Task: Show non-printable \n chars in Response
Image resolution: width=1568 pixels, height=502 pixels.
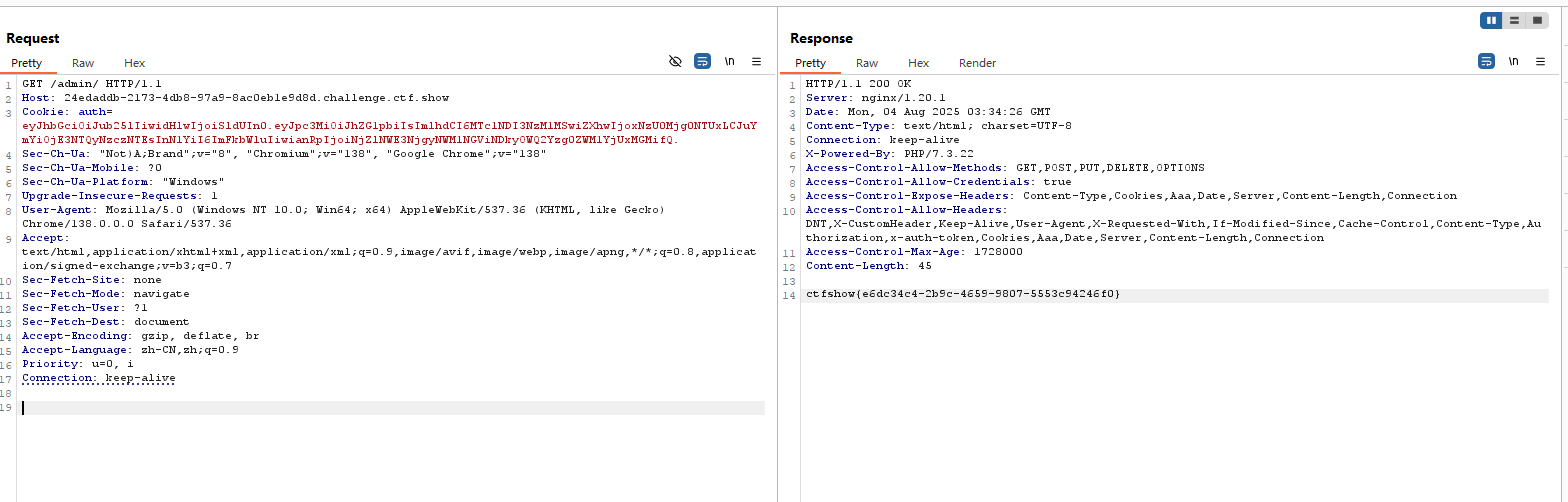Action: click(1514, 61)
